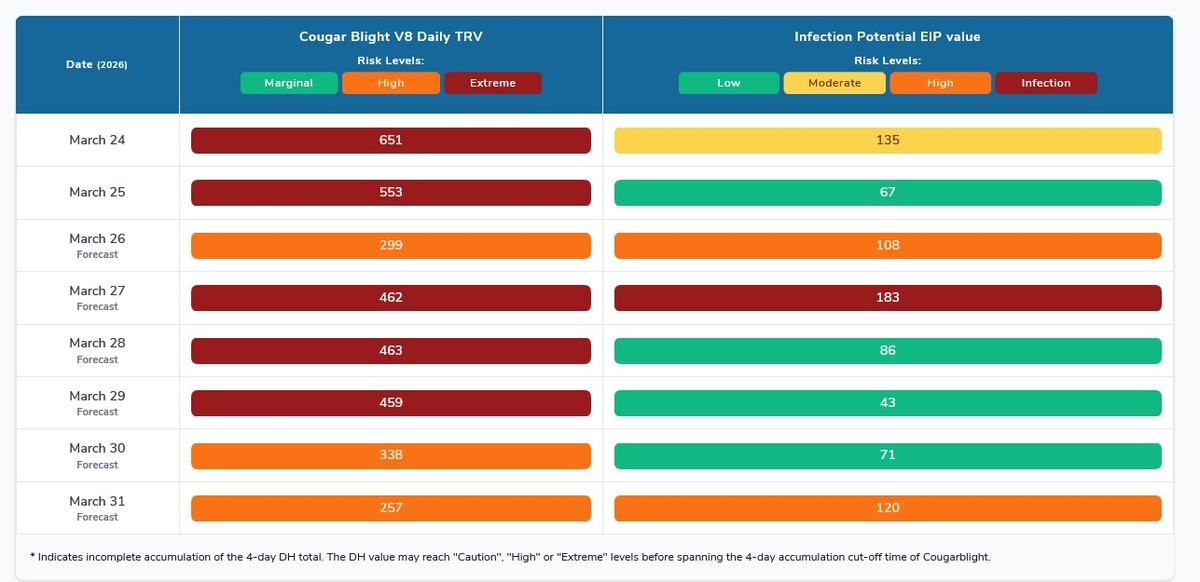The height and width of the screenshot is (582, 1200).
Task: Select the March 31 EIP value 120
Action: [887, 507]
